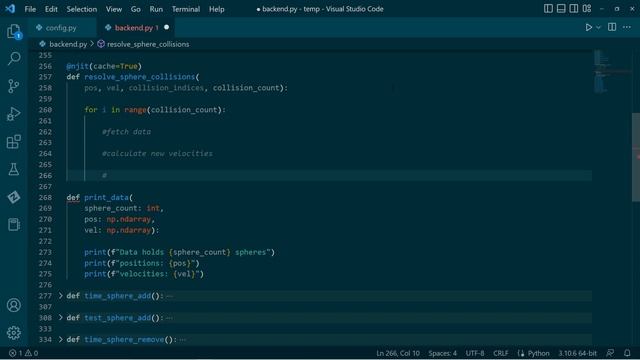Open the Manage gear menu
Image resolution: width=640 pixels, height=360 pixels.
pos(14,333)
